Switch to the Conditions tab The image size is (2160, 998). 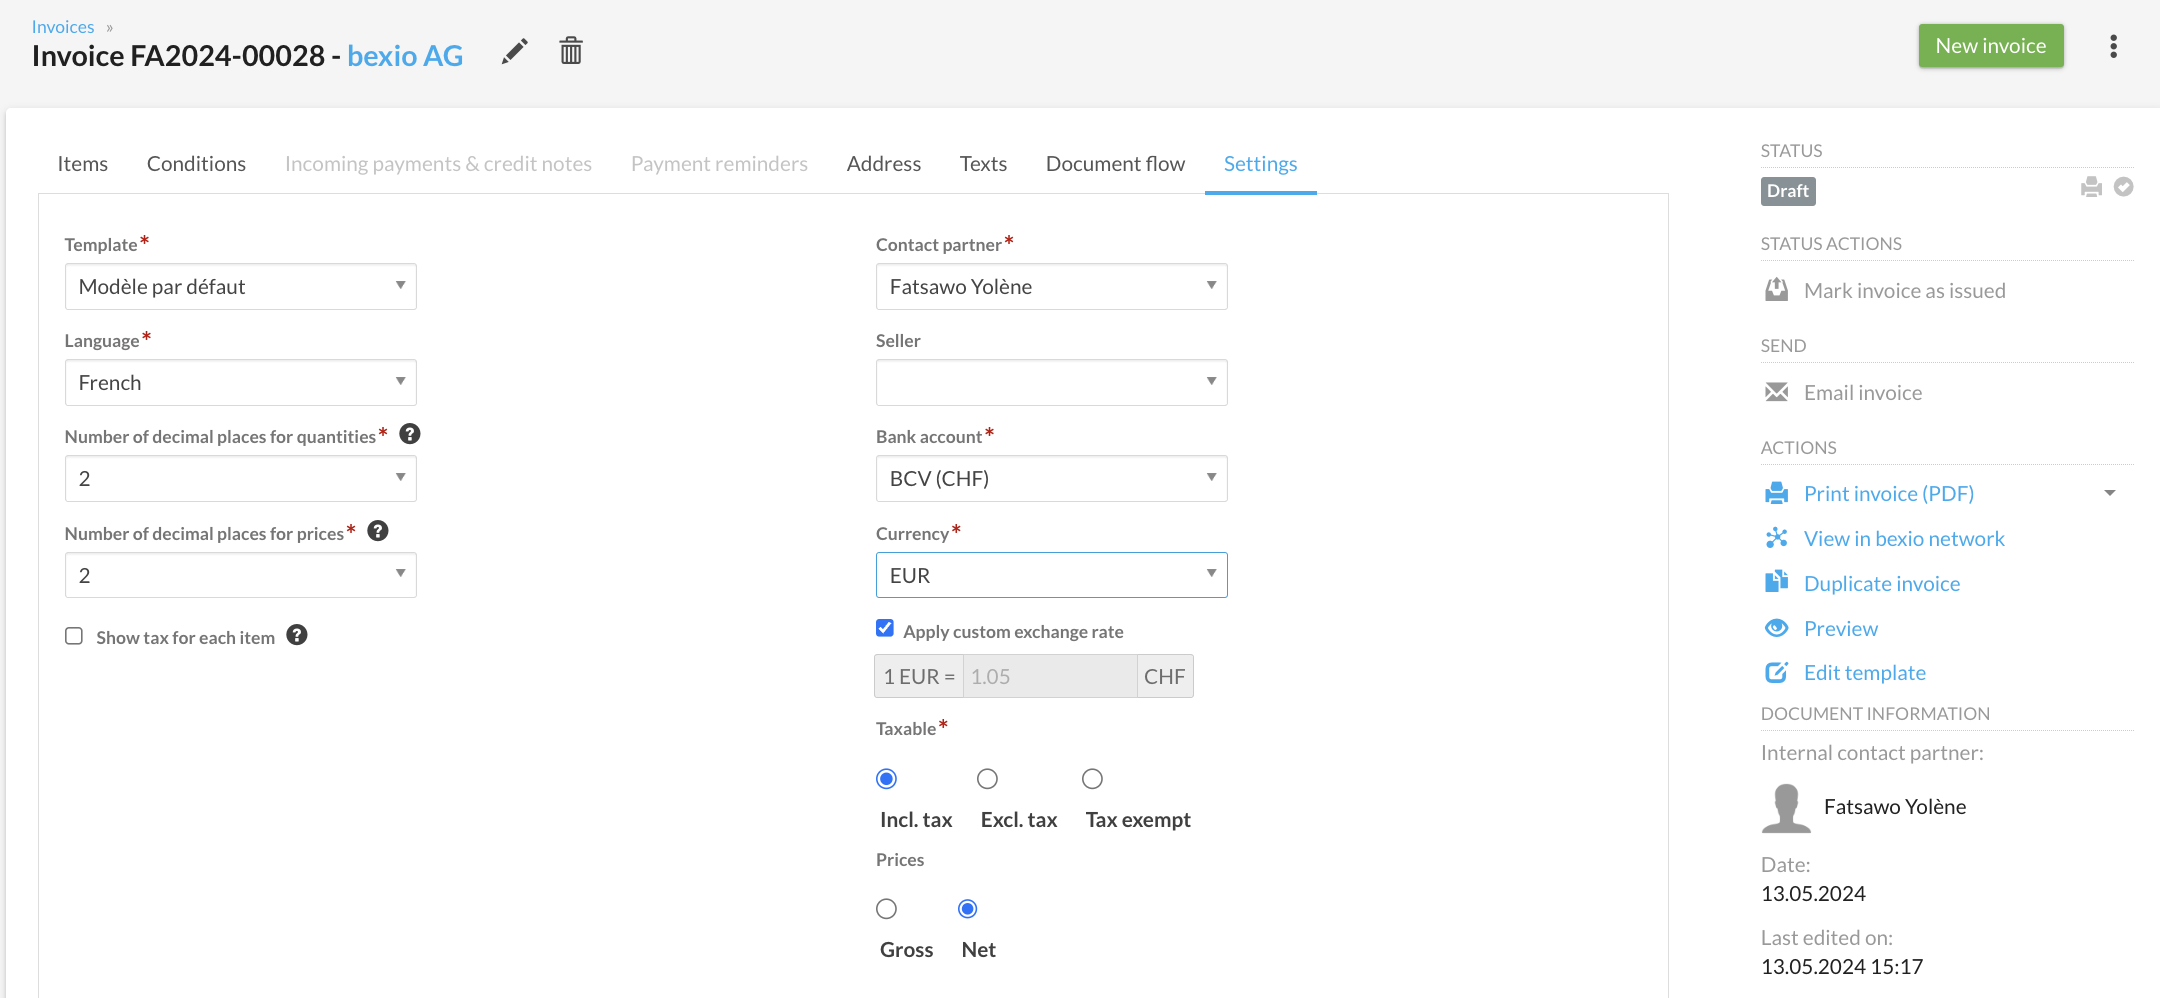[196, 164]
